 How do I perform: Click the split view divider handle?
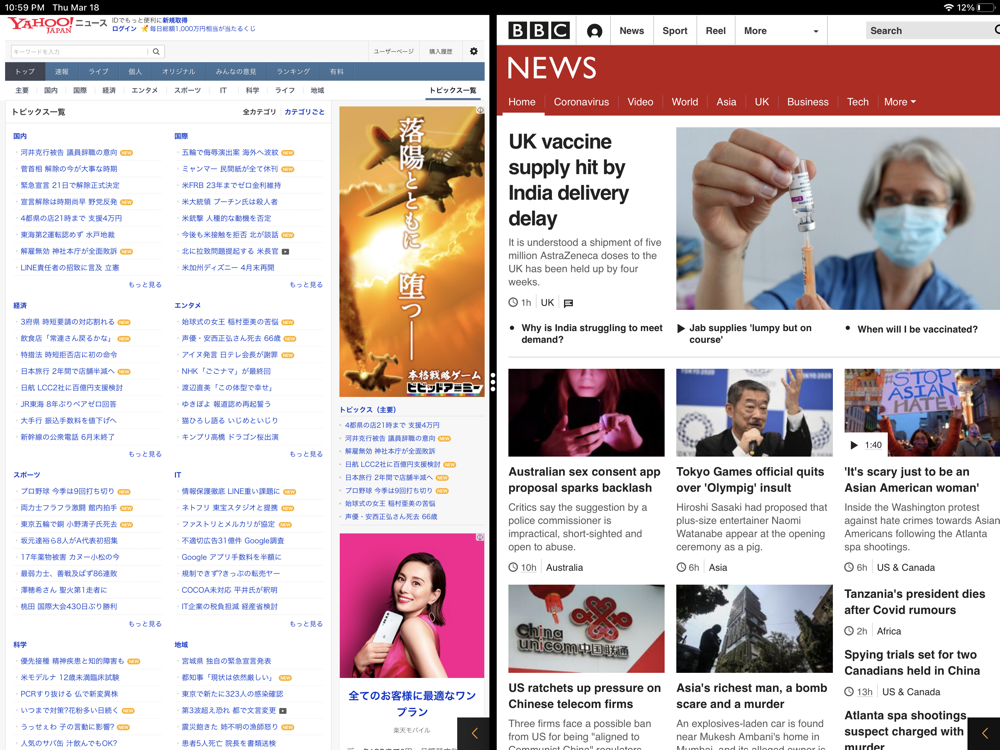point(493,381)
